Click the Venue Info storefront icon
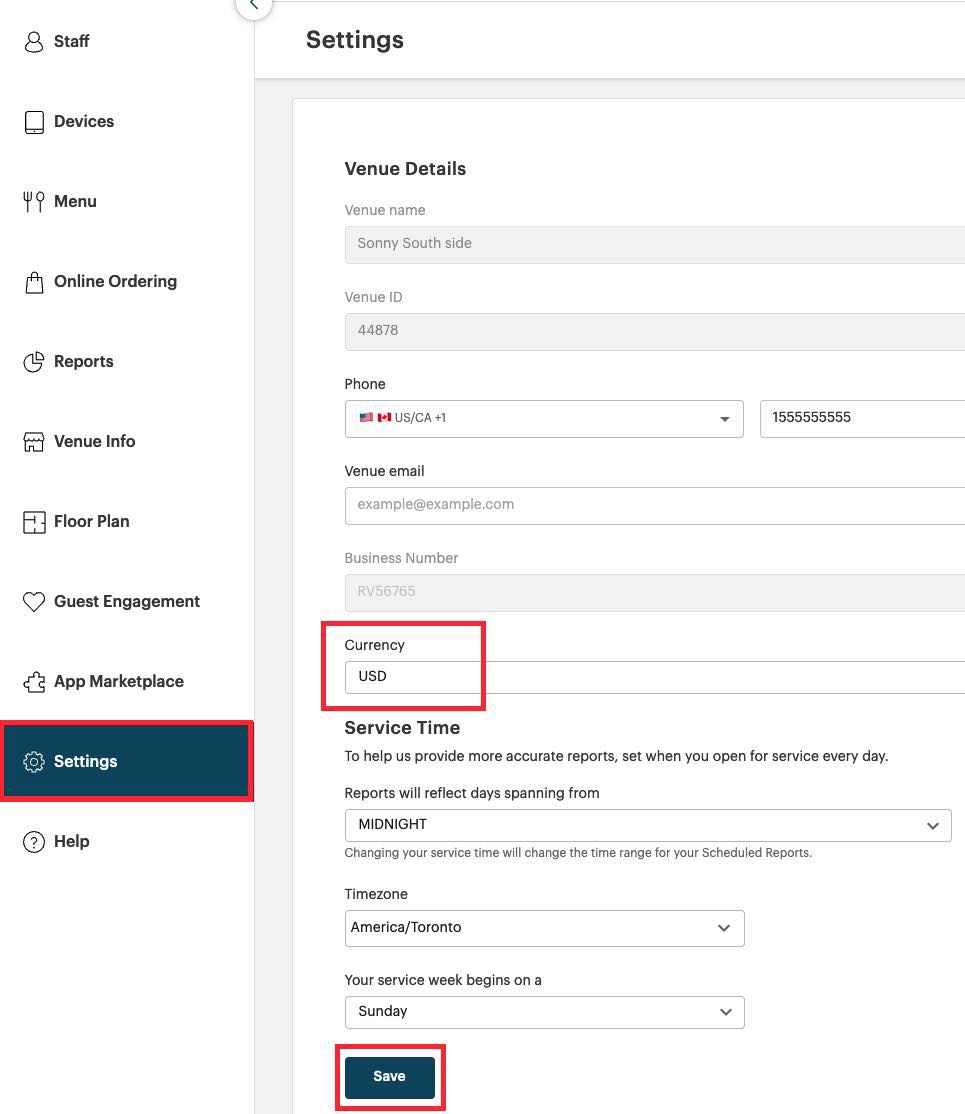The width and height of the screenshot is (965, 1114). tap(35, 441)
